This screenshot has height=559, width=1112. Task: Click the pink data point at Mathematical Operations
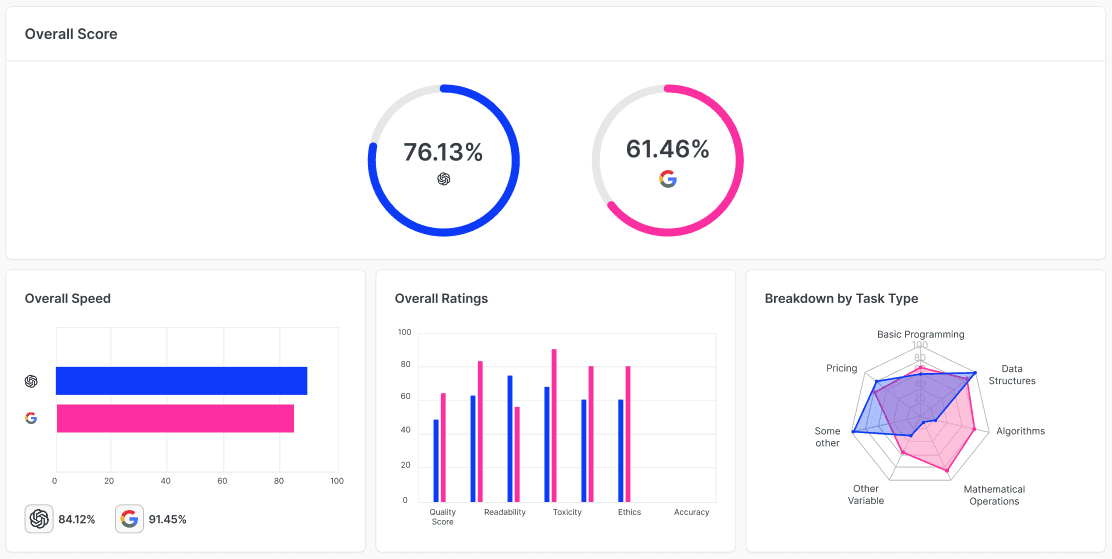click(947, 470)
